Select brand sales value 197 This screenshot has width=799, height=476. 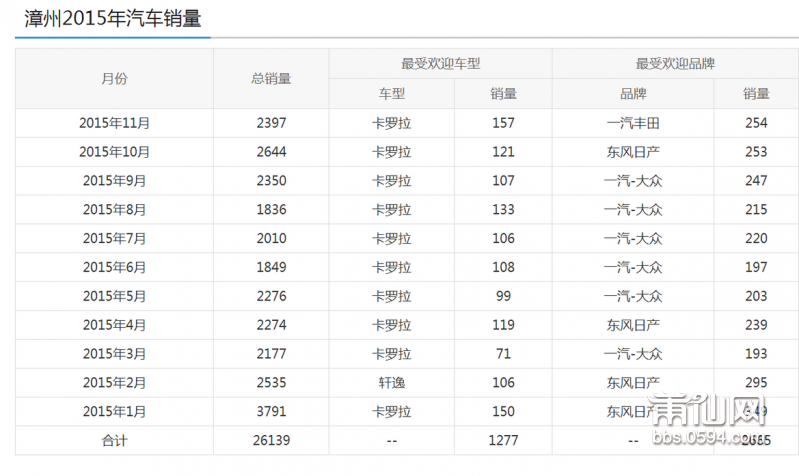click(x=756, y=268)
